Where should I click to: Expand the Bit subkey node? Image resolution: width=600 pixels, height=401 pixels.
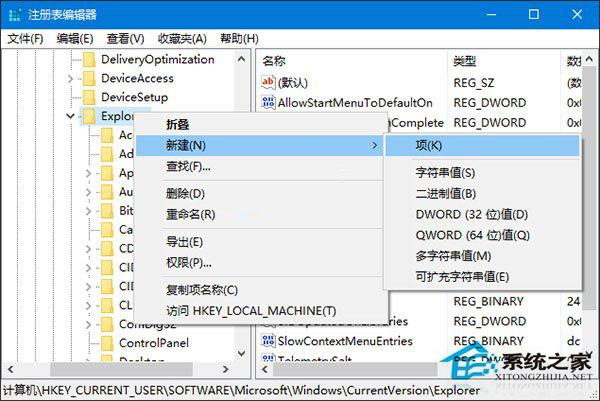(88, 211)
